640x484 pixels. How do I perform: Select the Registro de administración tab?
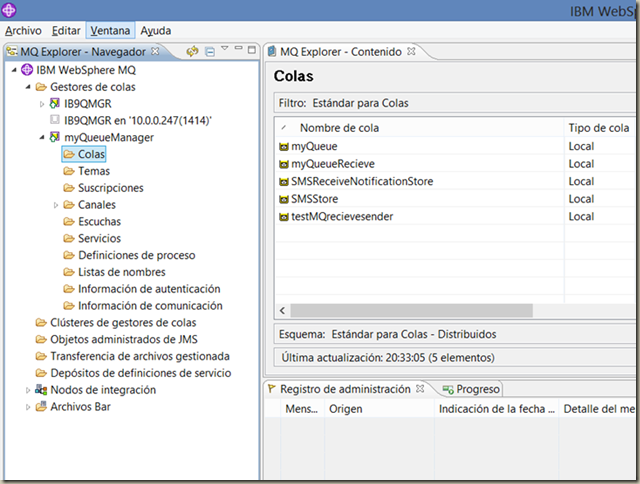345,389
